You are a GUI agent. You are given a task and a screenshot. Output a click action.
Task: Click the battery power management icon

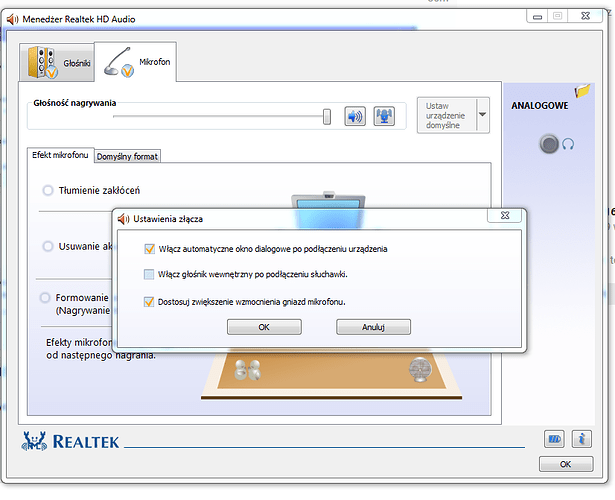[555, 439]
